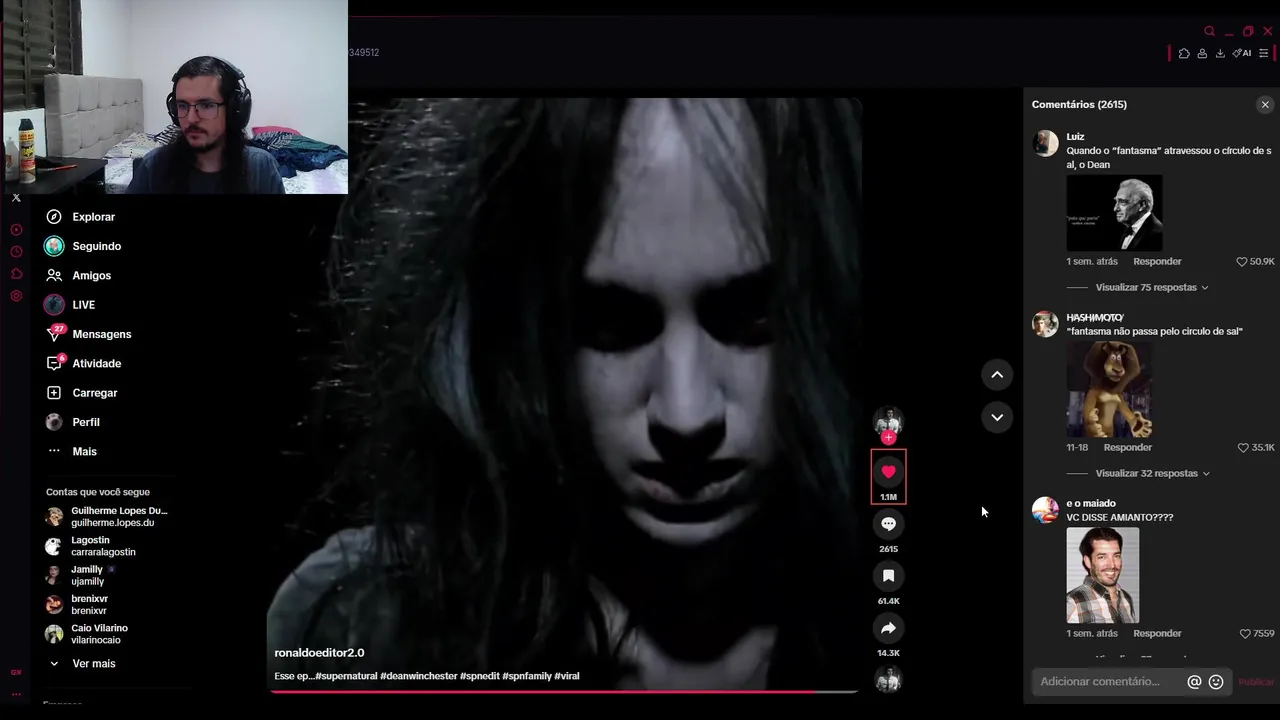This screenshot has height=720, width=1280.
Task: Go to previous video with up arrow
Action: pos(997,374)
